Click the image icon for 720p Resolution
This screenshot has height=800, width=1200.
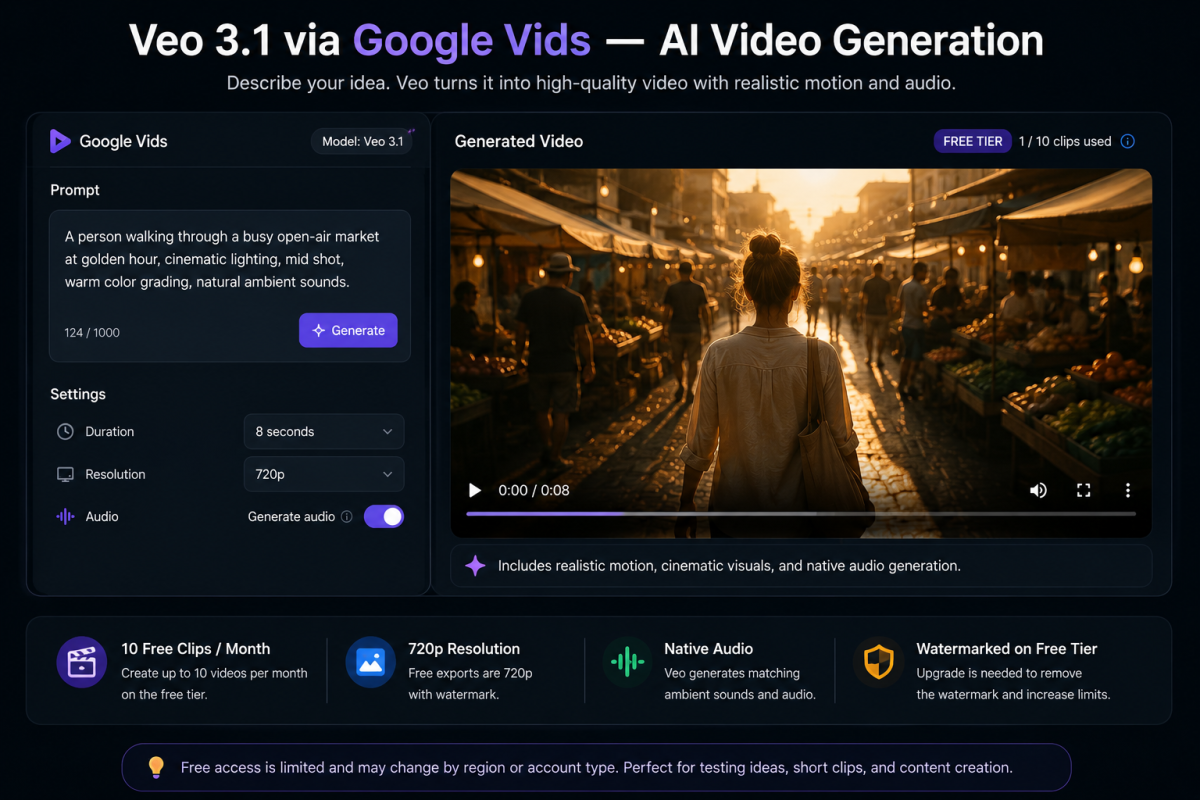(370, 662)
